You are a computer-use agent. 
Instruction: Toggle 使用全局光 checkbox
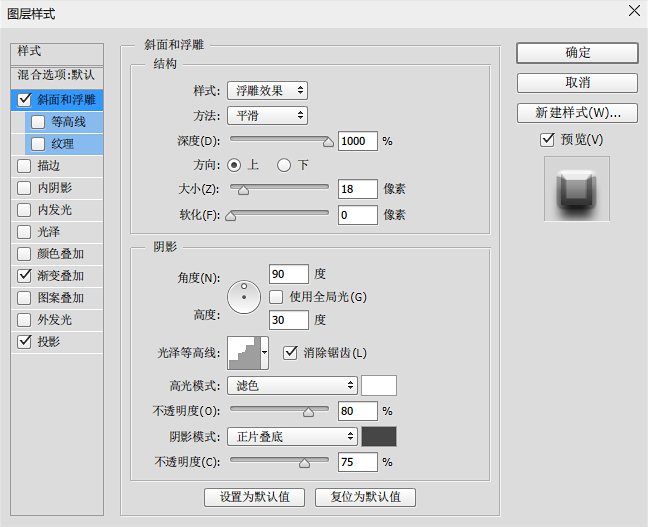point(276,297)
